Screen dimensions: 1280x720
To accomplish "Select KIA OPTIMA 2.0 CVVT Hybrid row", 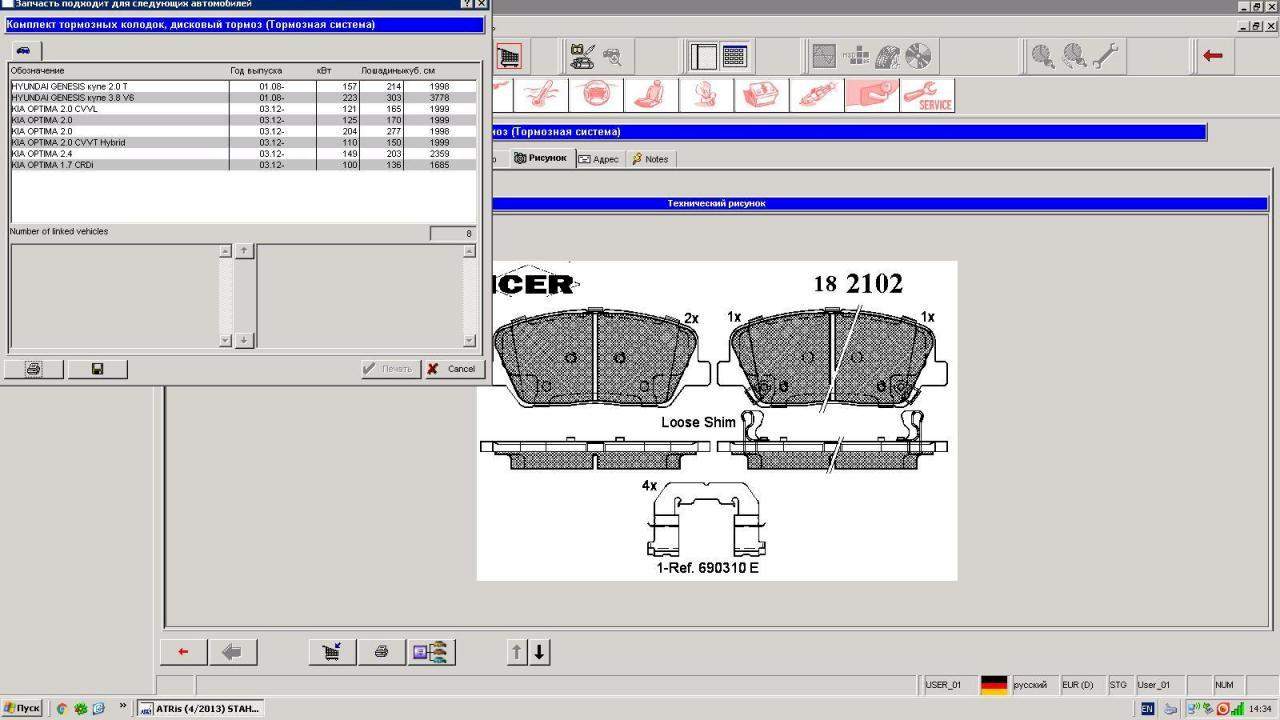I will (242, 142).
